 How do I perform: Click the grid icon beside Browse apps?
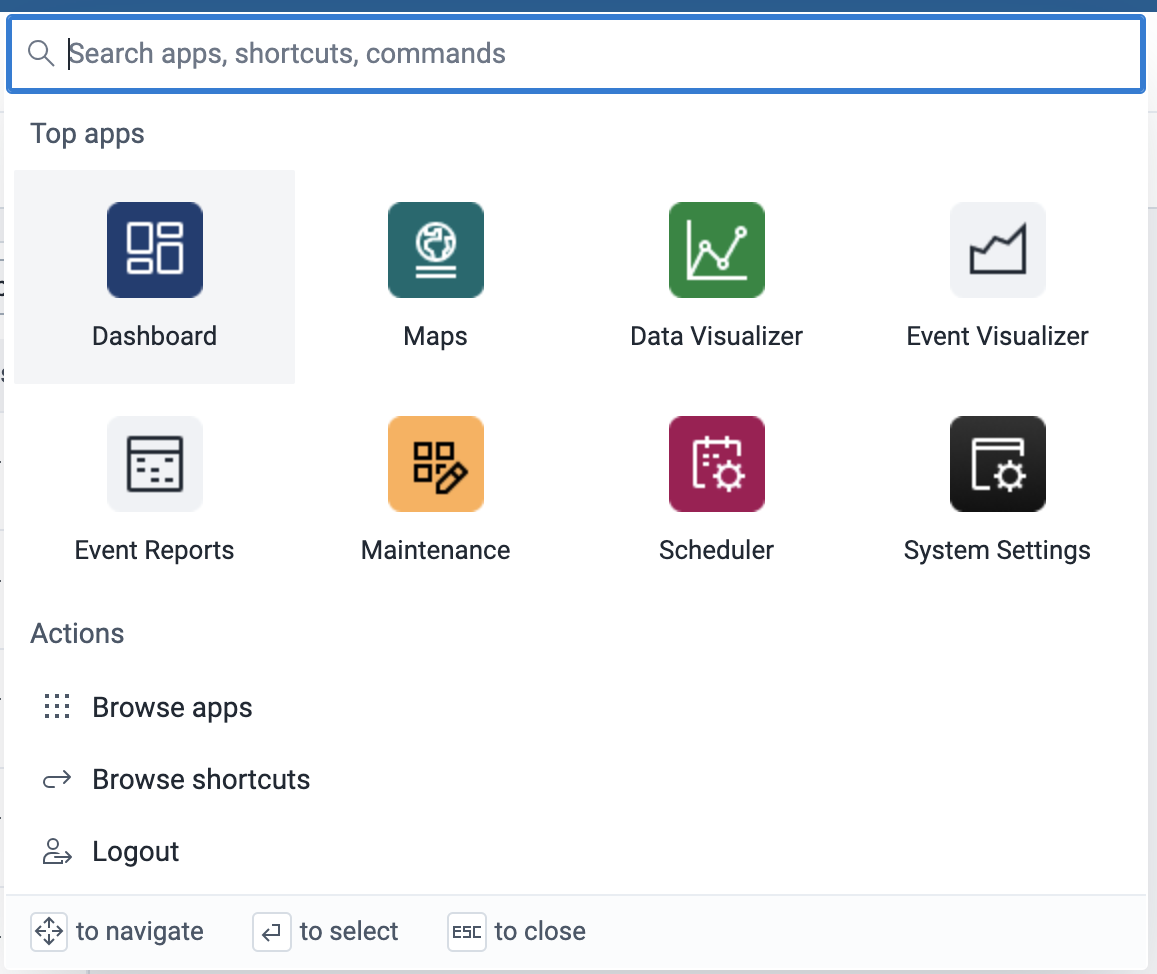click(57, 707)
